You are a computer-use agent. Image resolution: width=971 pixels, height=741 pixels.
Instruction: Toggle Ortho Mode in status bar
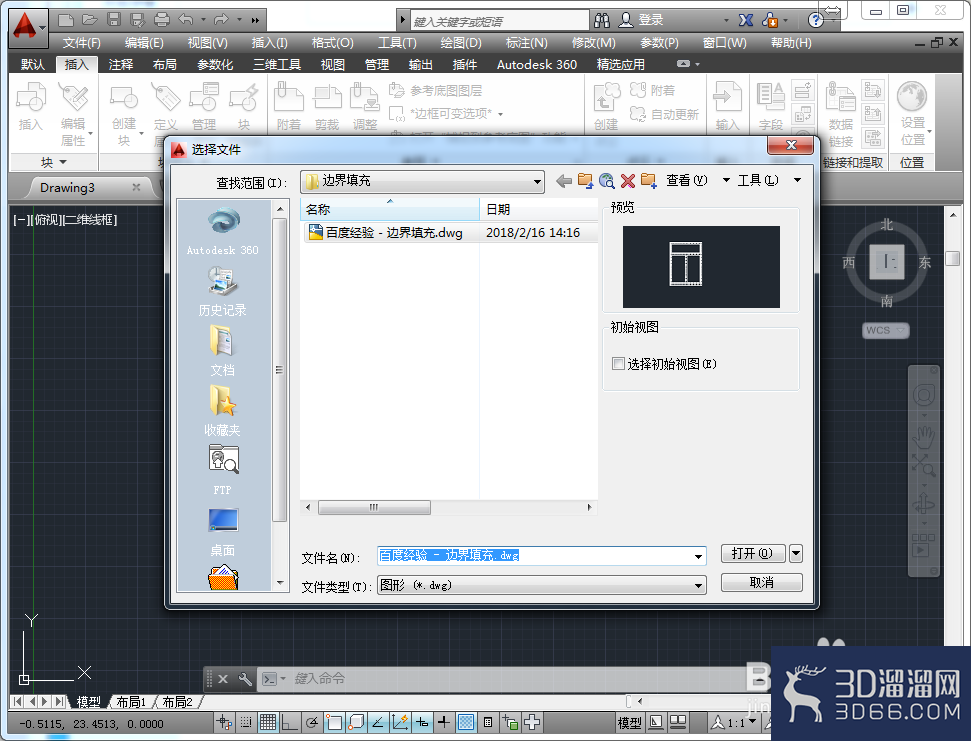(x=290, y=722)
